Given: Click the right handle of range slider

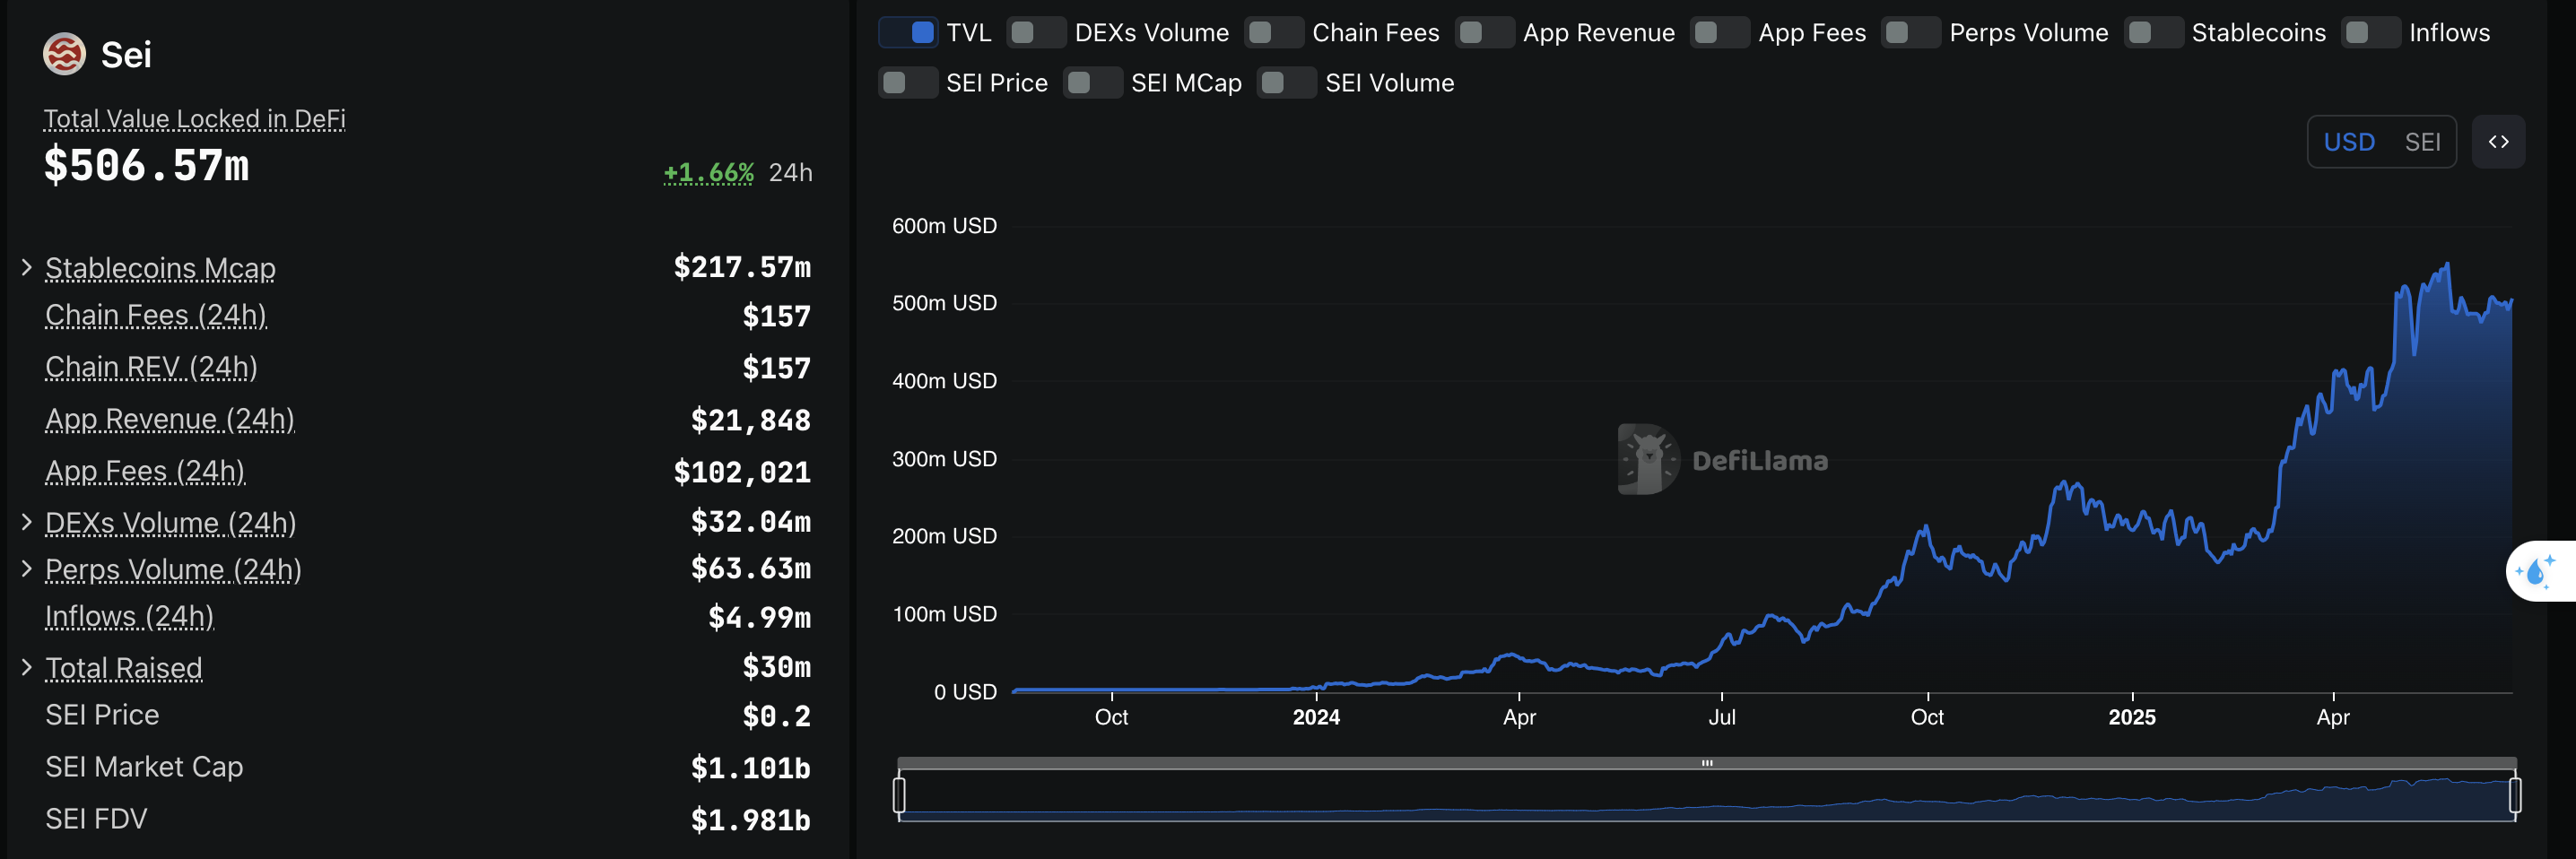Looking at the screenshot, I should pos(2514,795).
